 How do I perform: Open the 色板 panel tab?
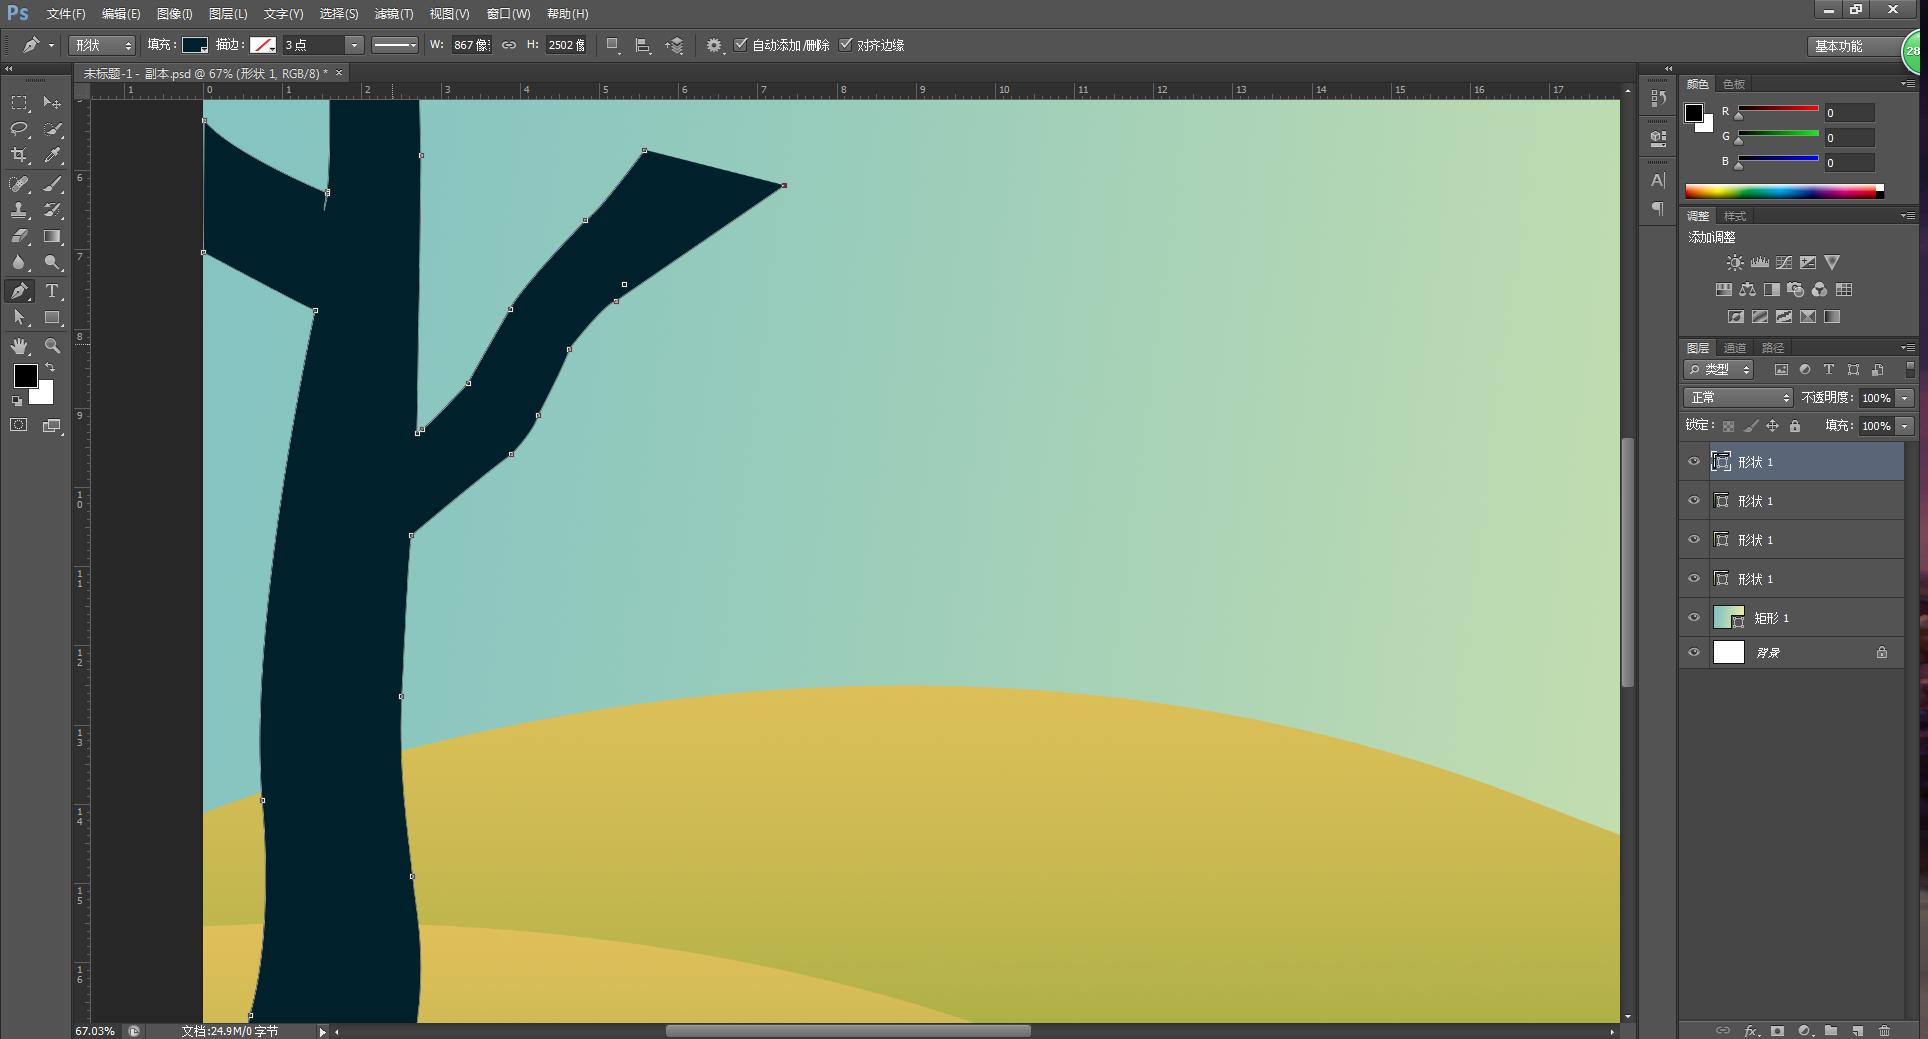click(x=1734, y=84)
